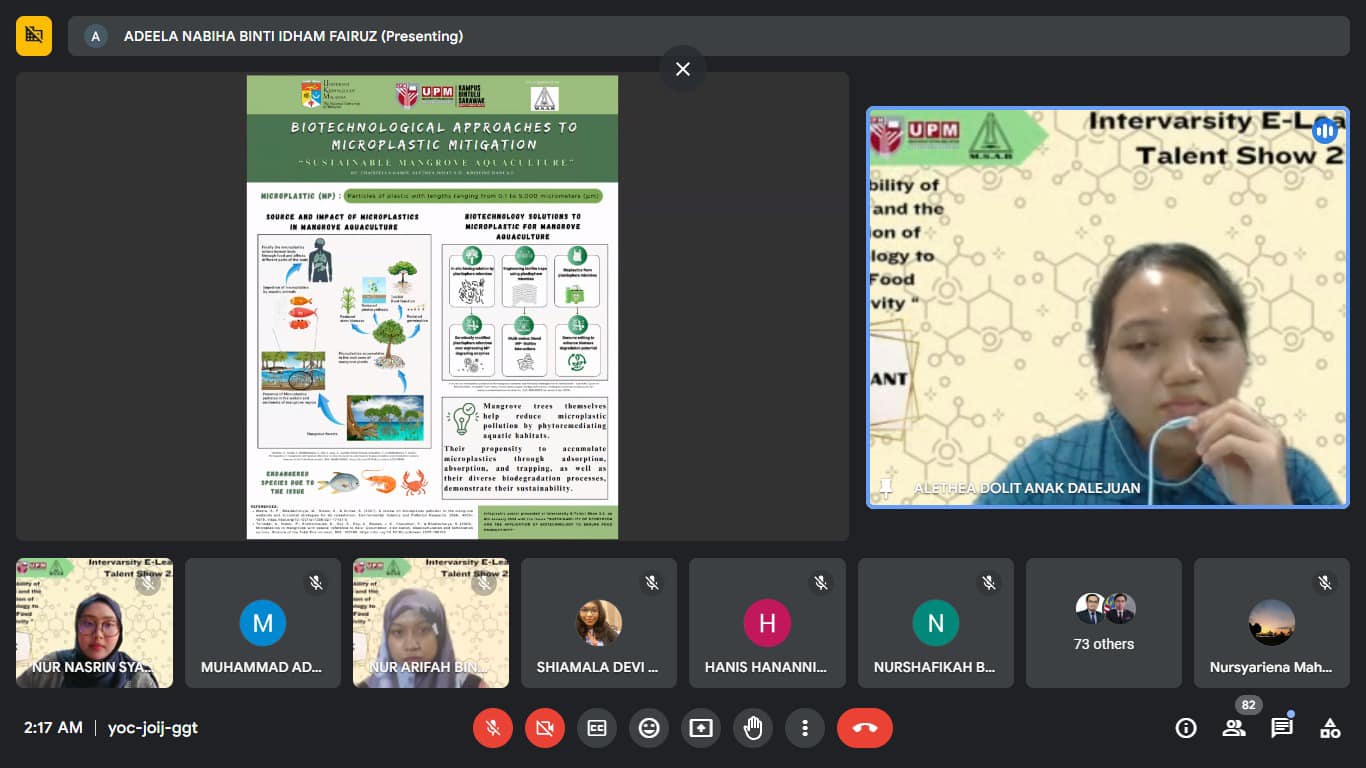This screenshot has height=768, width=1366.
Task: Select Nursyariena Mah... participant tile
Action: coord(1272,623)
